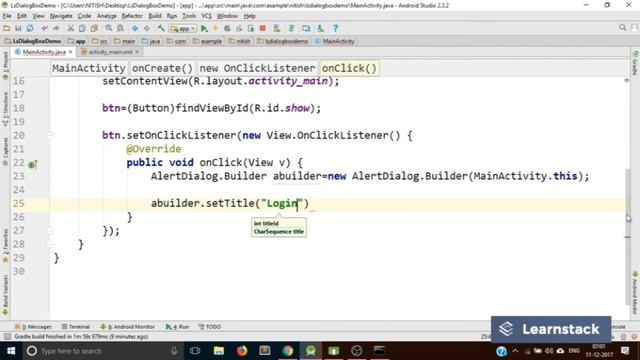This screenshot has width=640, height=360.
Task: Open the Project side panel tab
Action: point(5,65)
